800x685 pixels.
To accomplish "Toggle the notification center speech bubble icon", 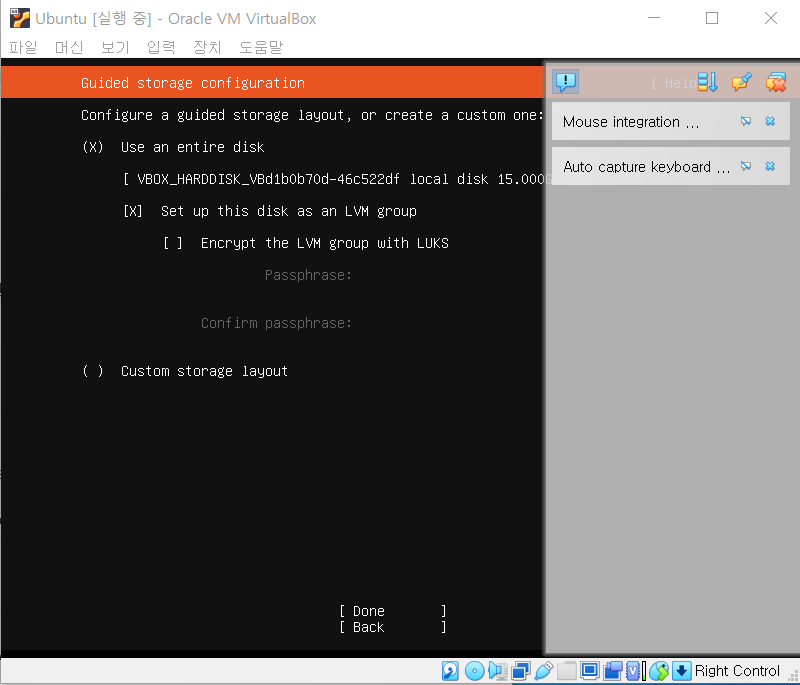I will (565, 82).
